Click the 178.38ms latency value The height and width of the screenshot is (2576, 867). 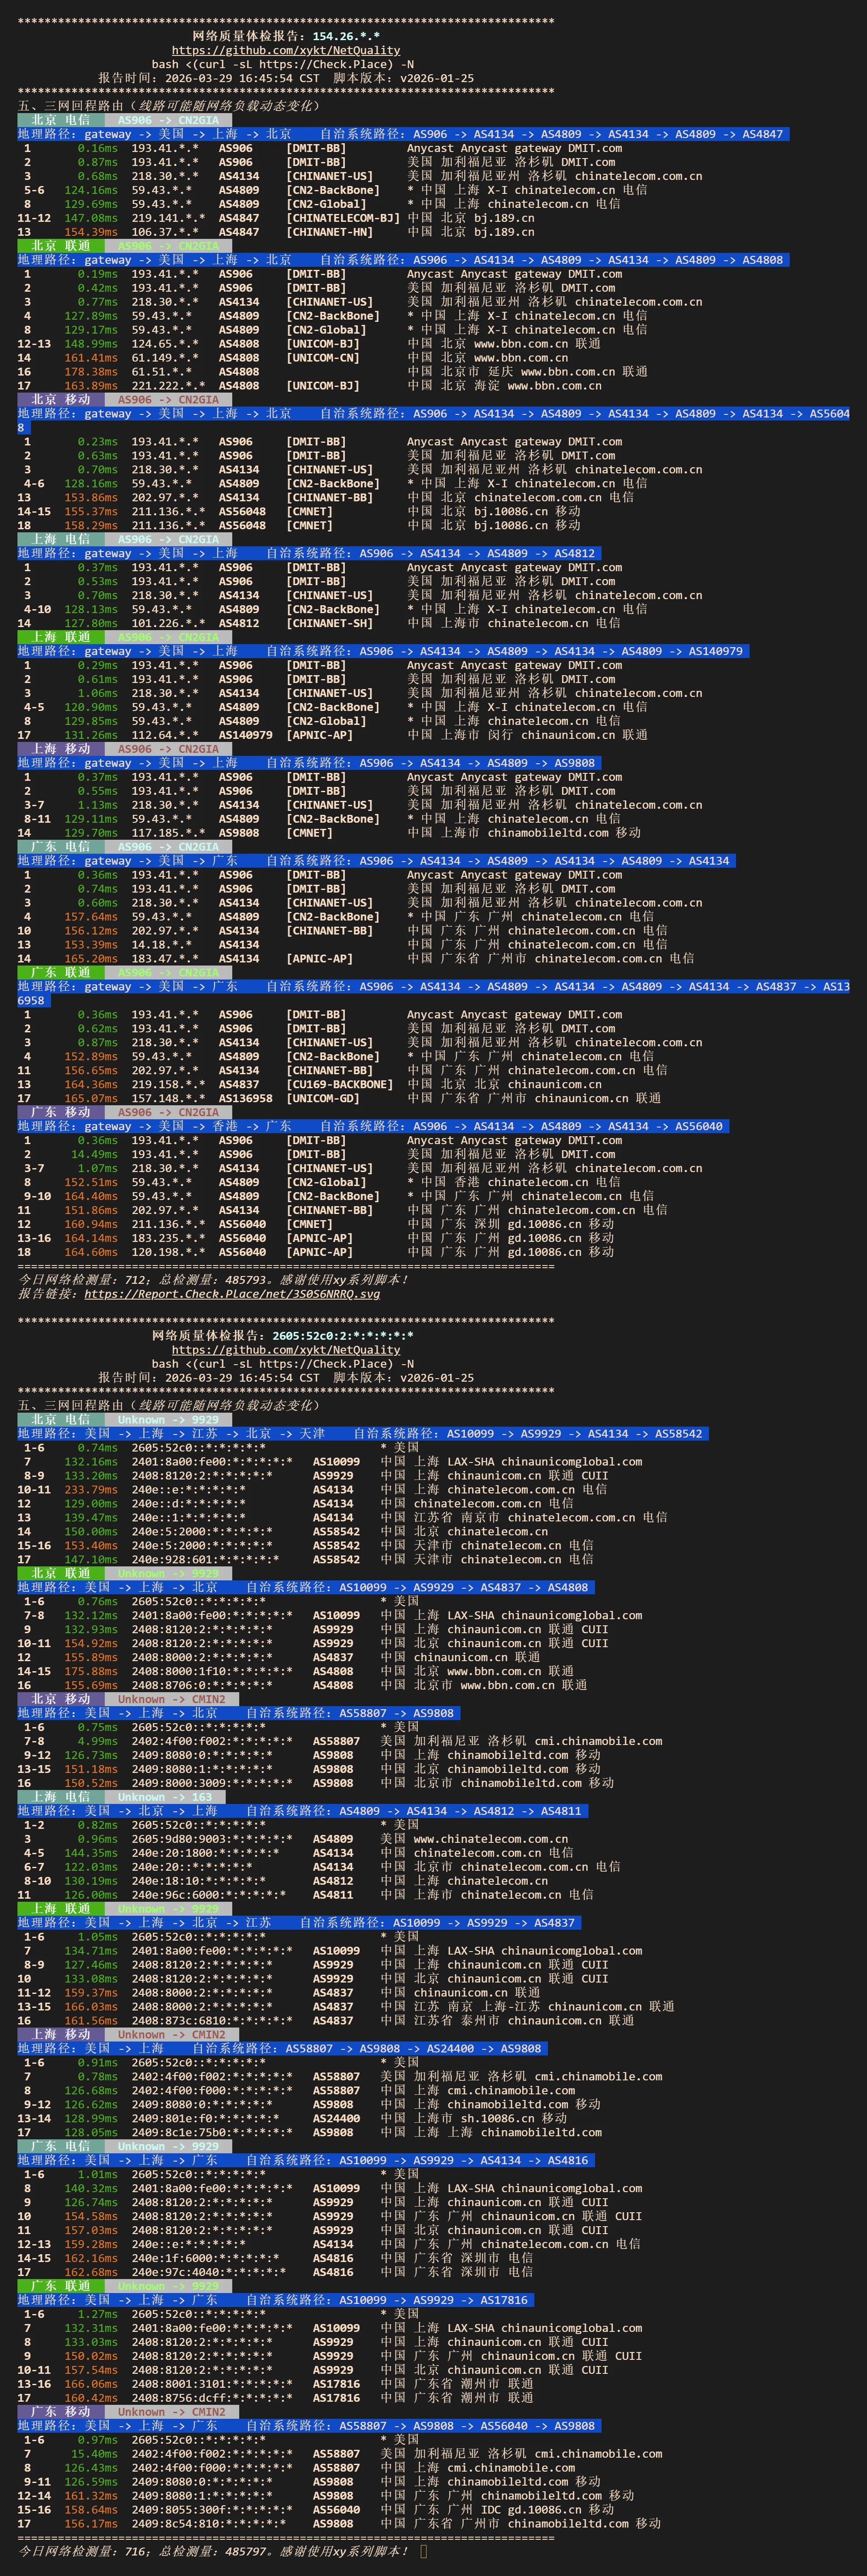[x=91, y=372]
